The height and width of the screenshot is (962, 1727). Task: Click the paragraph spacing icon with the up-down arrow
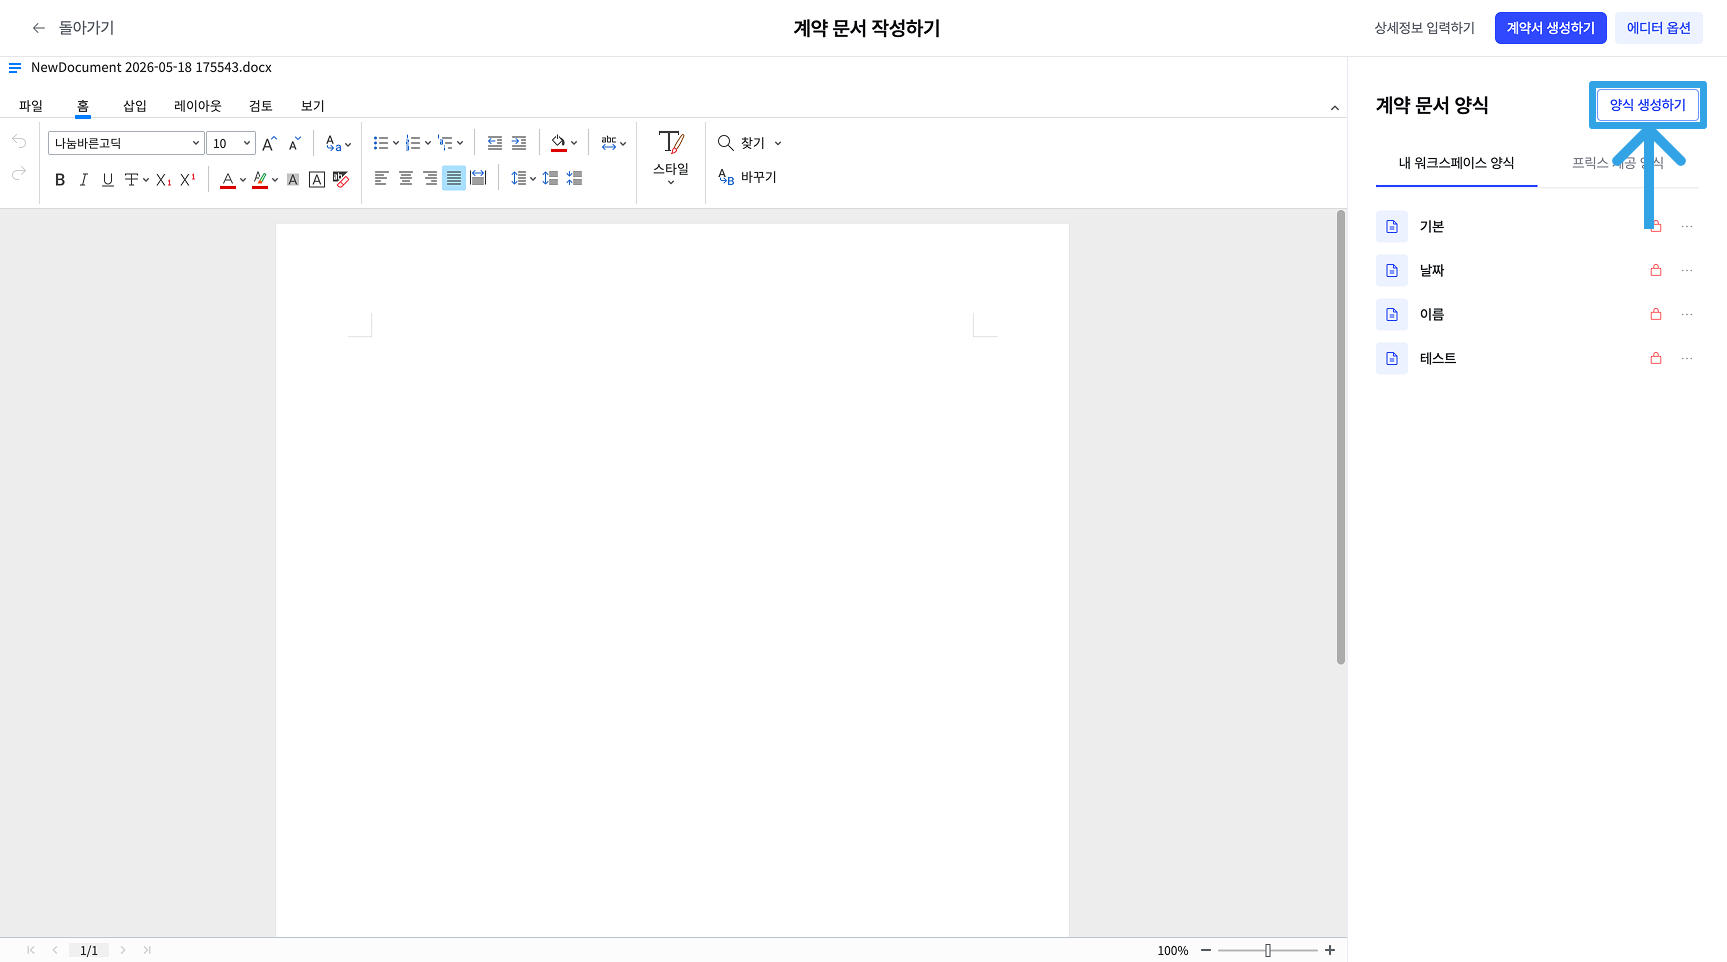(x=550, y=178)
